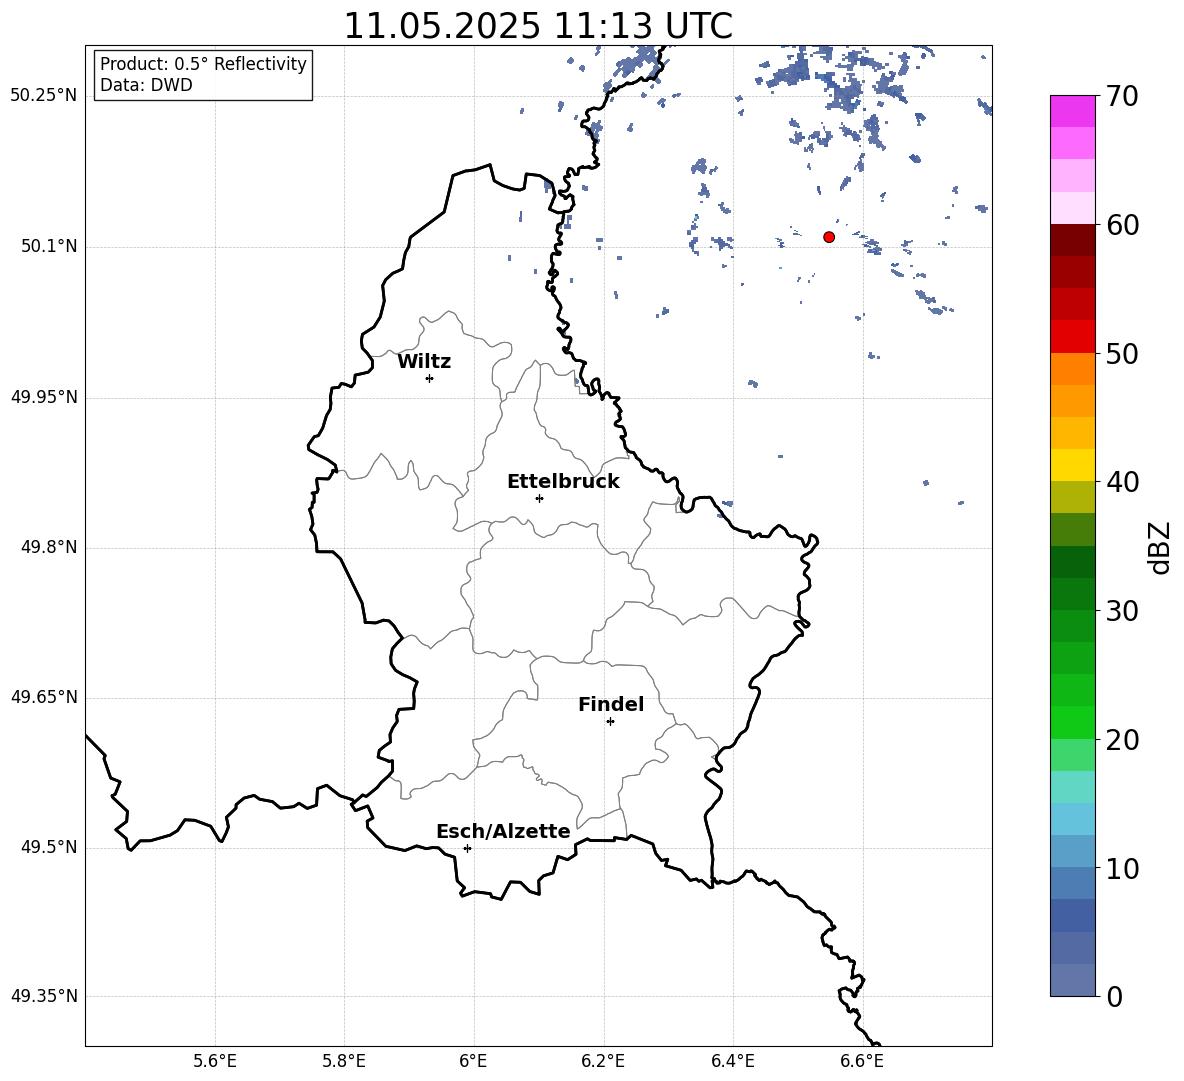The width and height of the screenshot is (1184, 1081).
Task: Select the turquoise swatch below 20 dBZ
Action: pos(1073,787)
